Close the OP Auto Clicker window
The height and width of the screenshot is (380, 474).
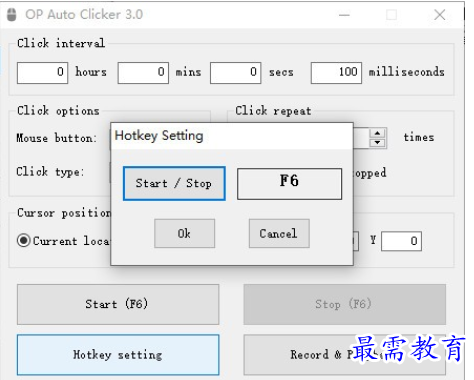(x=440, y=15)
